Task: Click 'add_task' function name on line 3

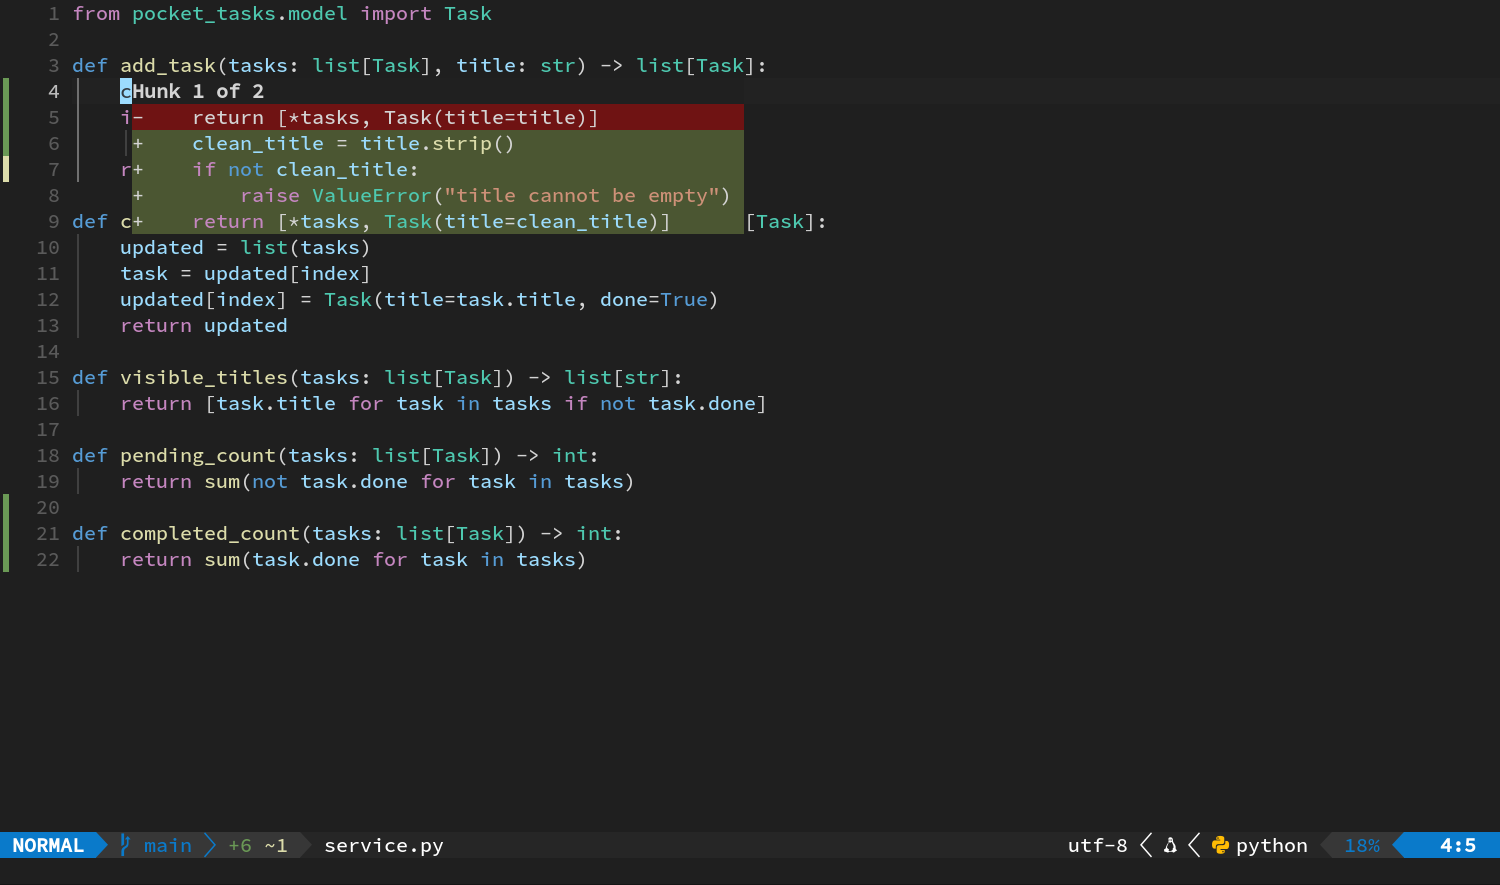Action: [x=168, y=65]
